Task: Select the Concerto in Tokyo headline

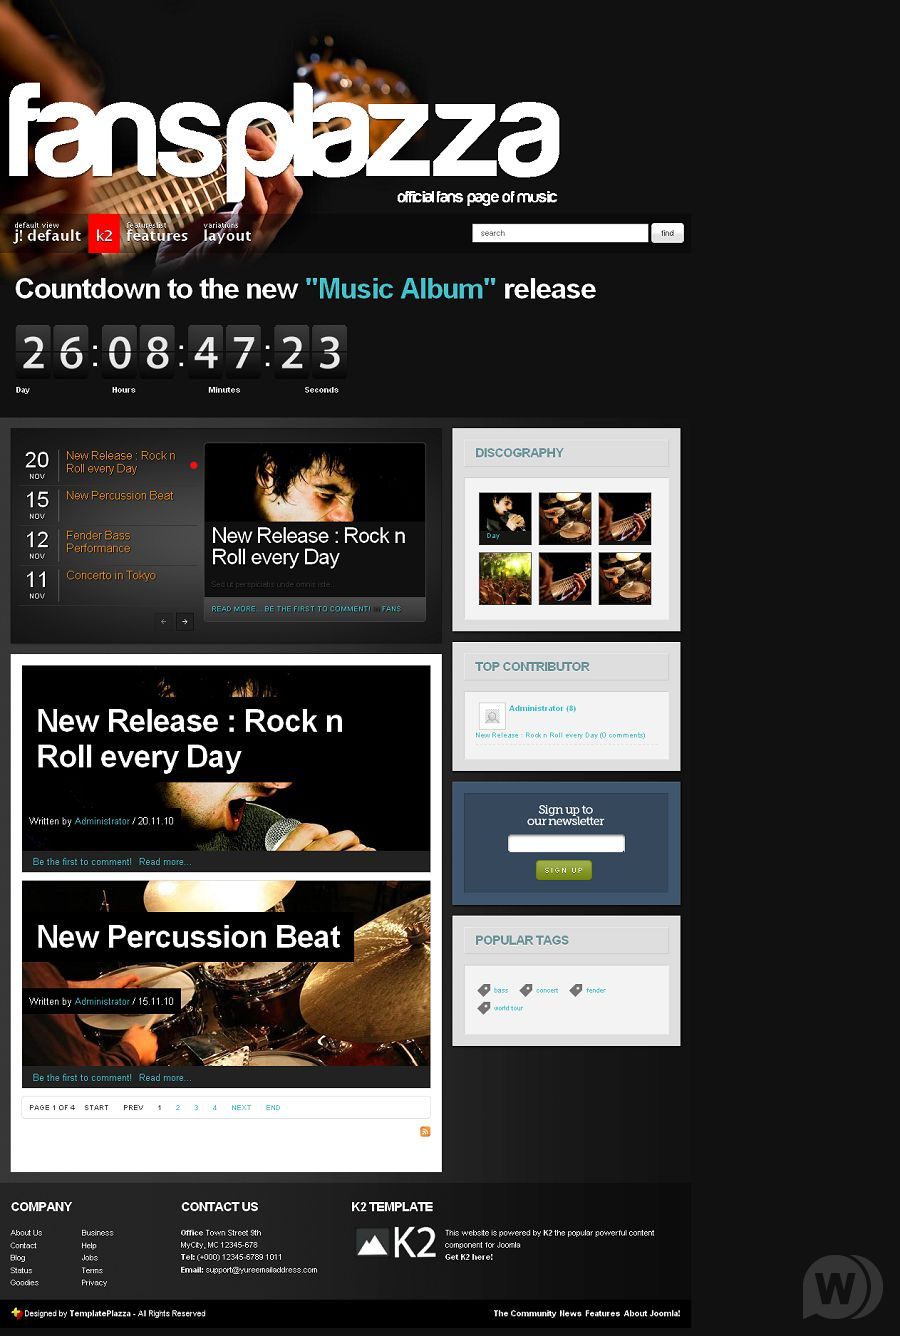Action: tap(111, 576)
